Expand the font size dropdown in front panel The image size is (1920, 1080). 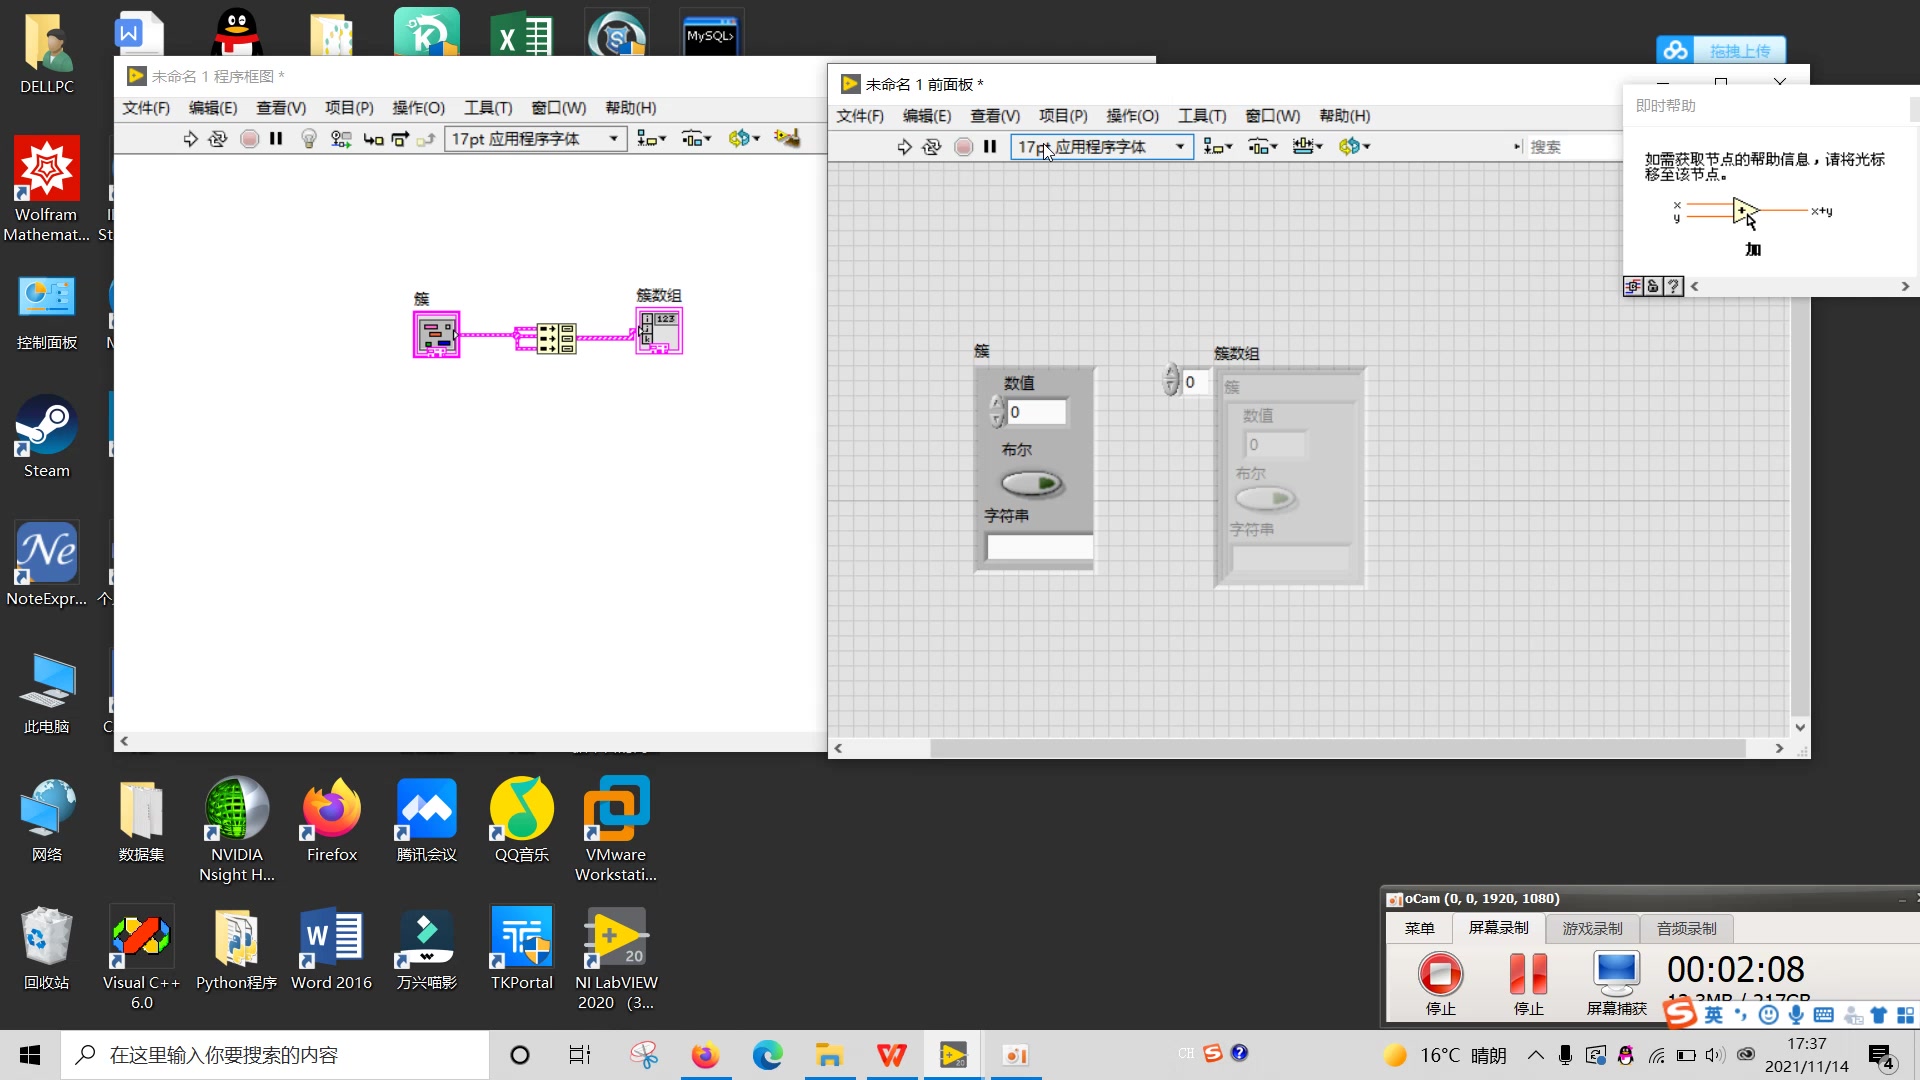pyautogui.click(x=1178, y=146)
